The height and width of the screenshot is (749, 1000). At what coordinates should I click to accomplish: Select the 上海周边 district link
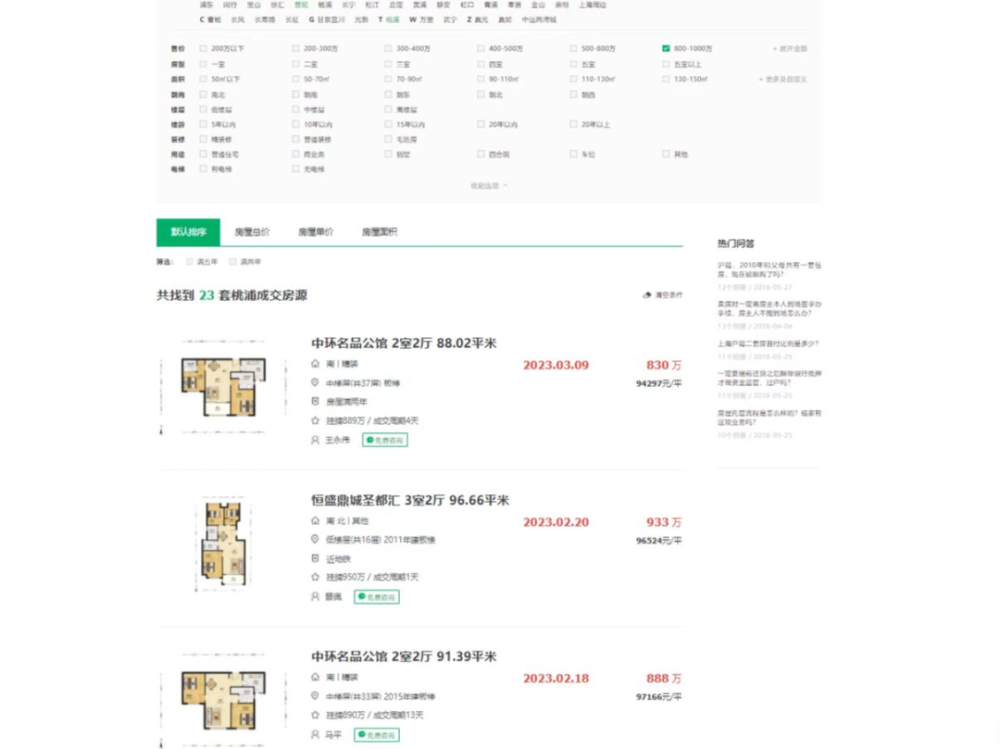(592, 5)
